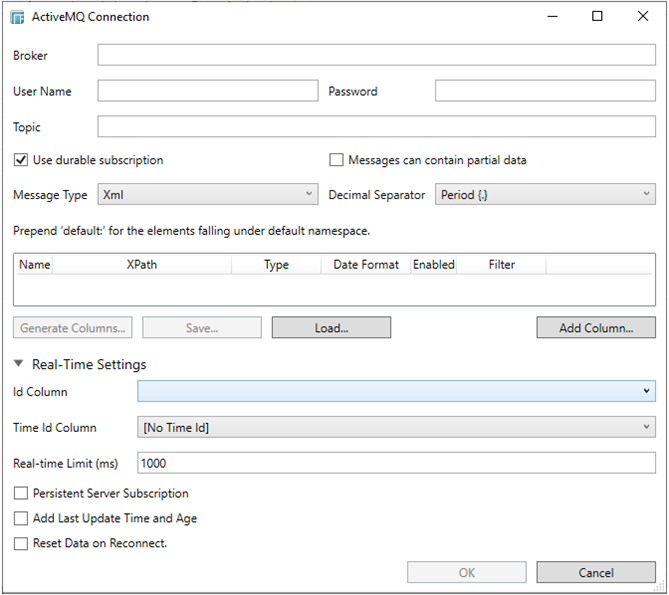
Task: Focus the User Name text field
Action: click(x=207, y=91)
